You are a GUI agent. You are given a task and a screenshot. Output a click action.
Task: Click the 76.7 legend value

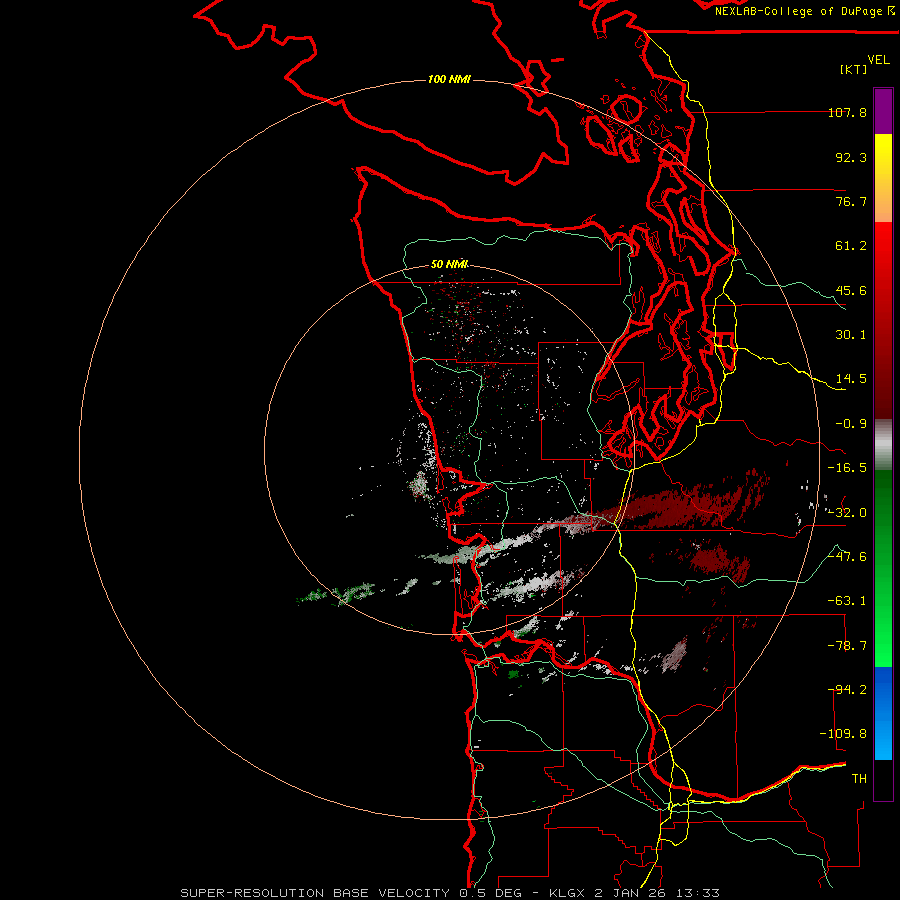[x=851, y=201]
